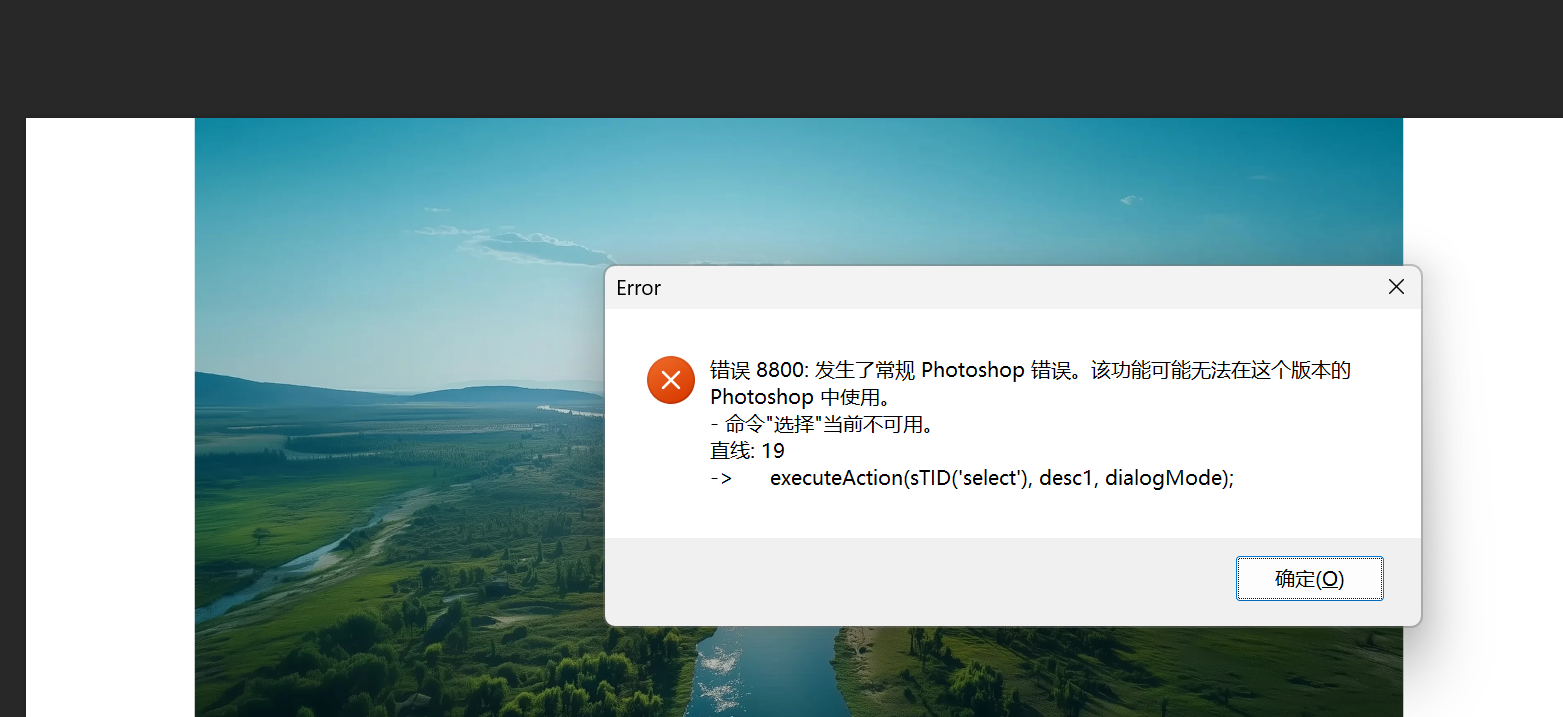This screenshot has height=717, width=1563.
Task: Click the small cloud at upper right sky
Action: pos(1130,200)
